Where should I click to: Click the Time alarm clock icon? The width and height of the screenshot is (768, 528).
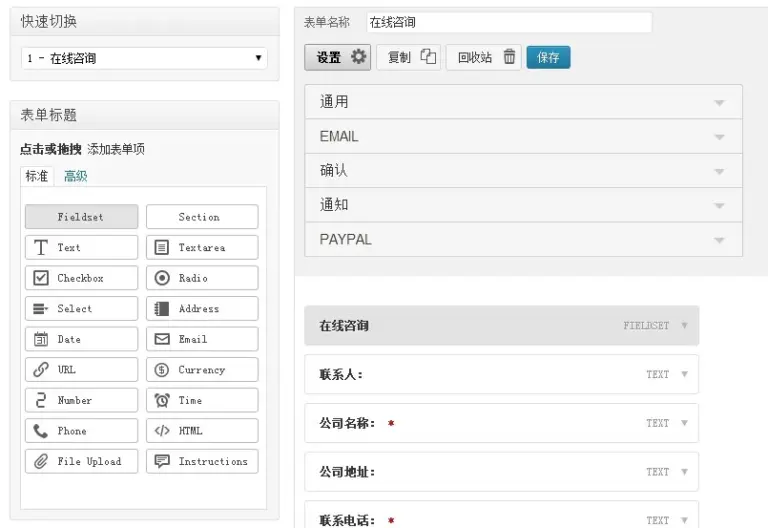coord(162,400)
